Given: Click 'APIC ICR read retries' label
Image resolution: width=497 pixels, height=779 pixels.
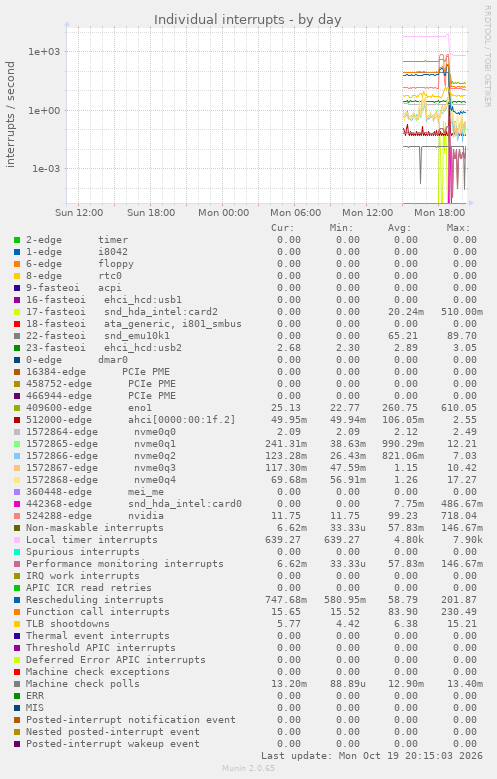Looking at the screenshot, I should pos(89,588).
